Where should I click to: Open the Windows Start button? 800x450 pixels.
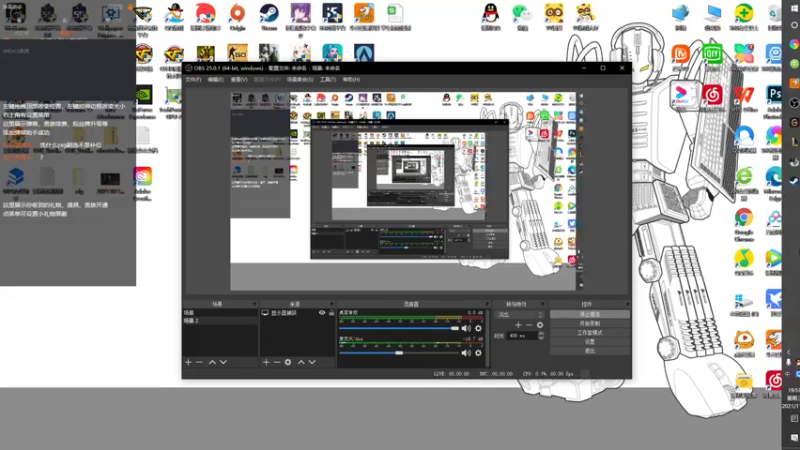pyautogui.click(x=794, y=8)
